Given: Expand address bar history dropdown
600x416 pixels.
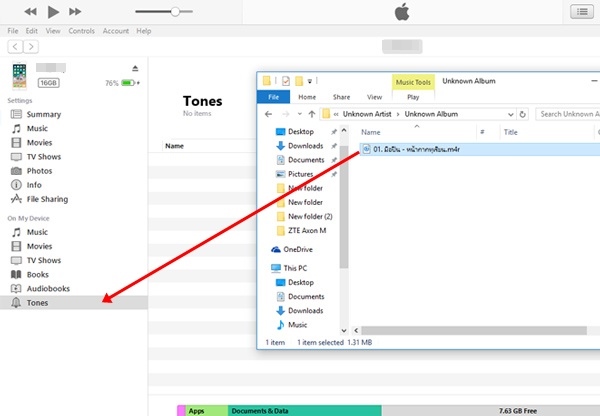Looking at the screenshot, I should pos(510,114).
